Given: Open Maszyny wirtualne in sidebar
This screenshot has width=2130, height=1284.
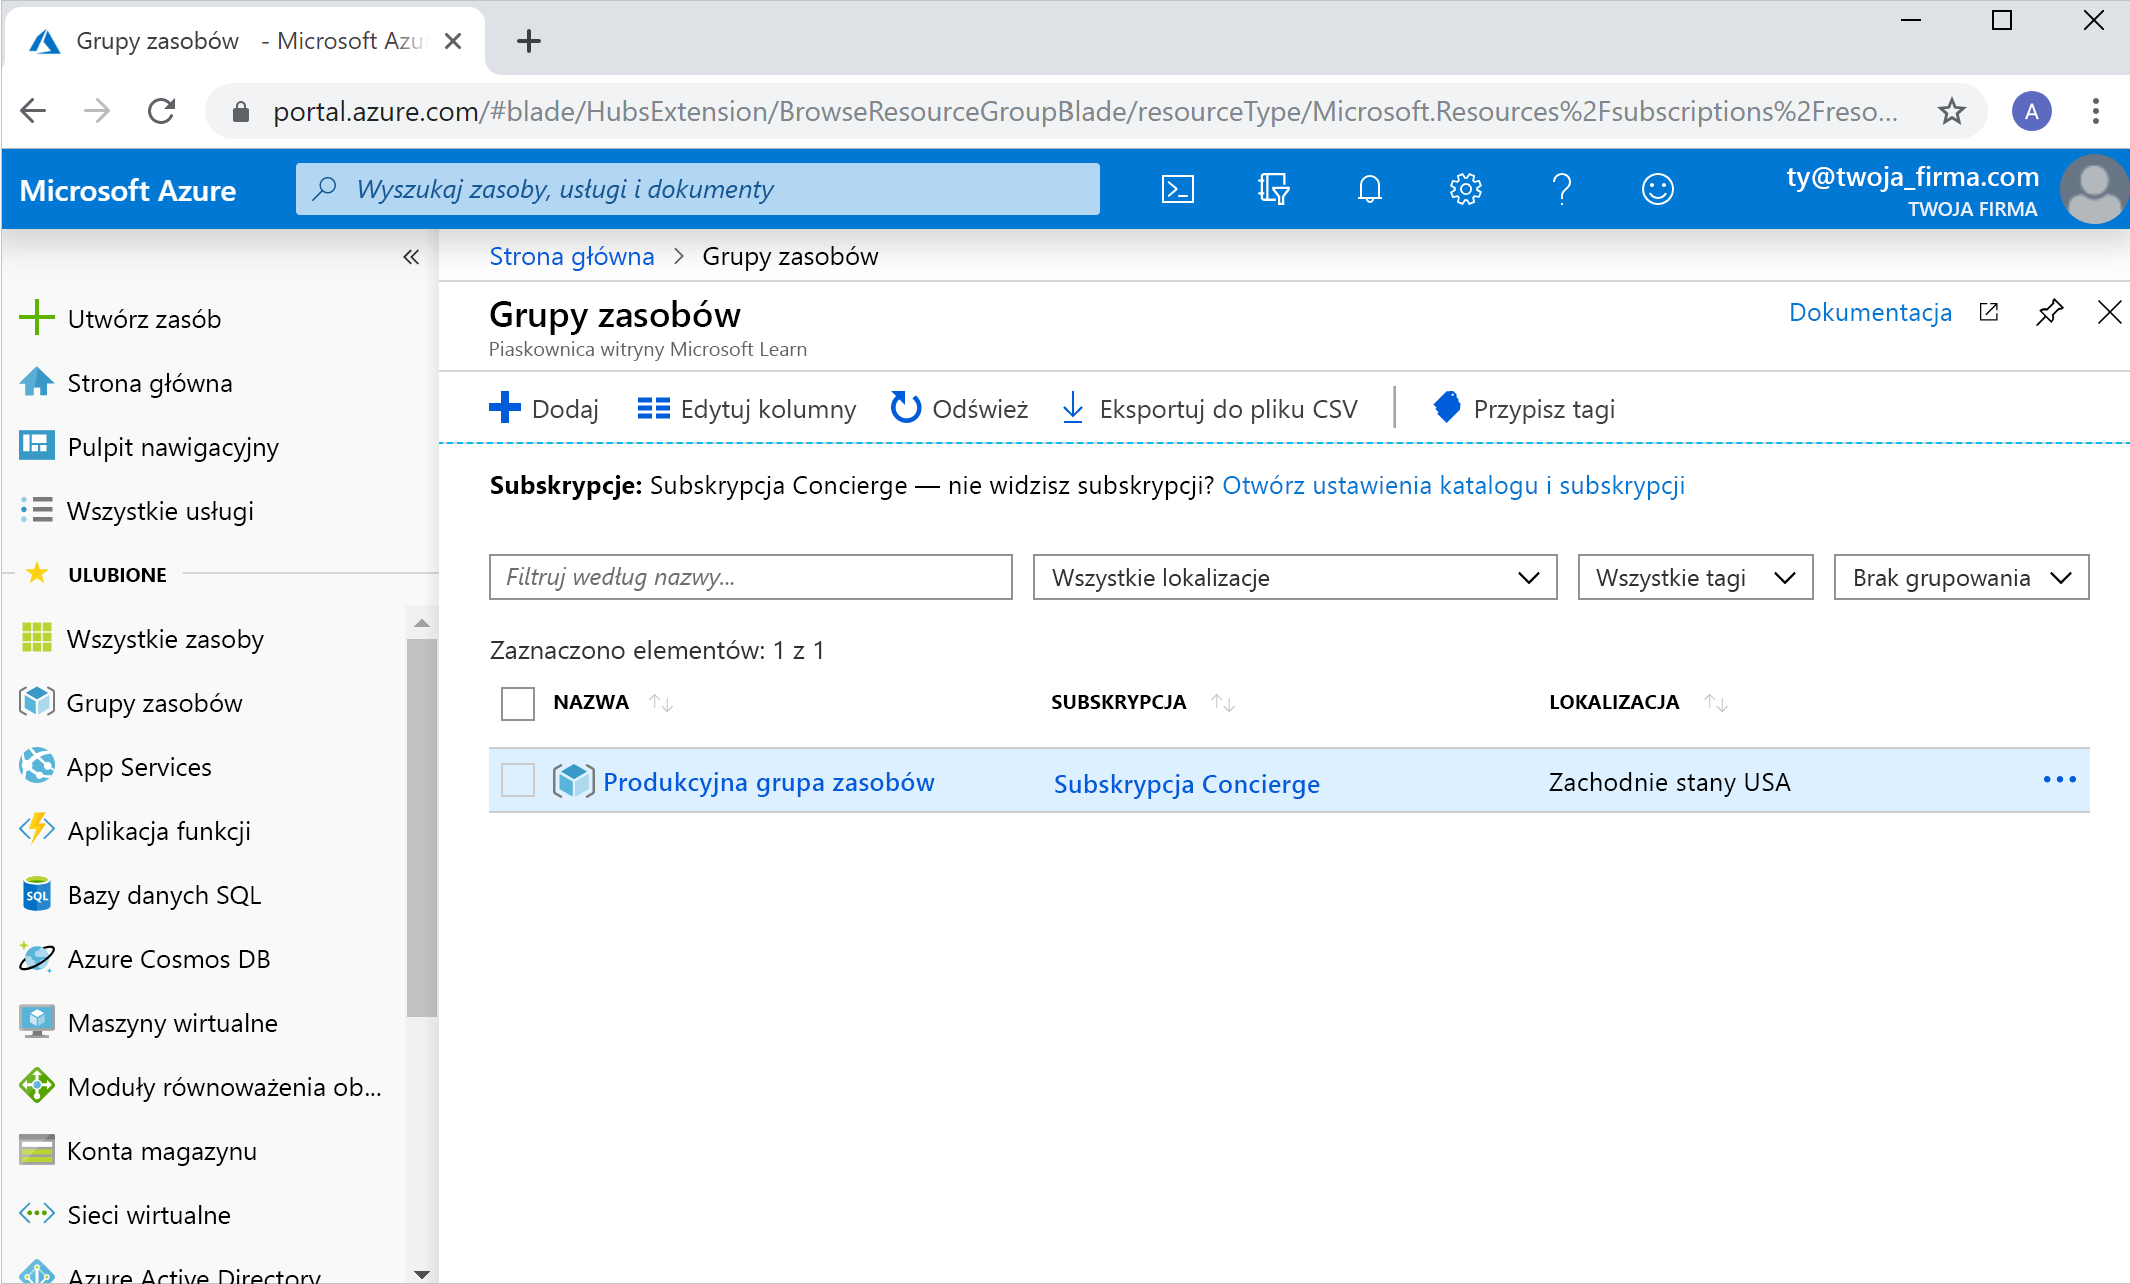Looking at the screenshot, I should coord(149,1023).
